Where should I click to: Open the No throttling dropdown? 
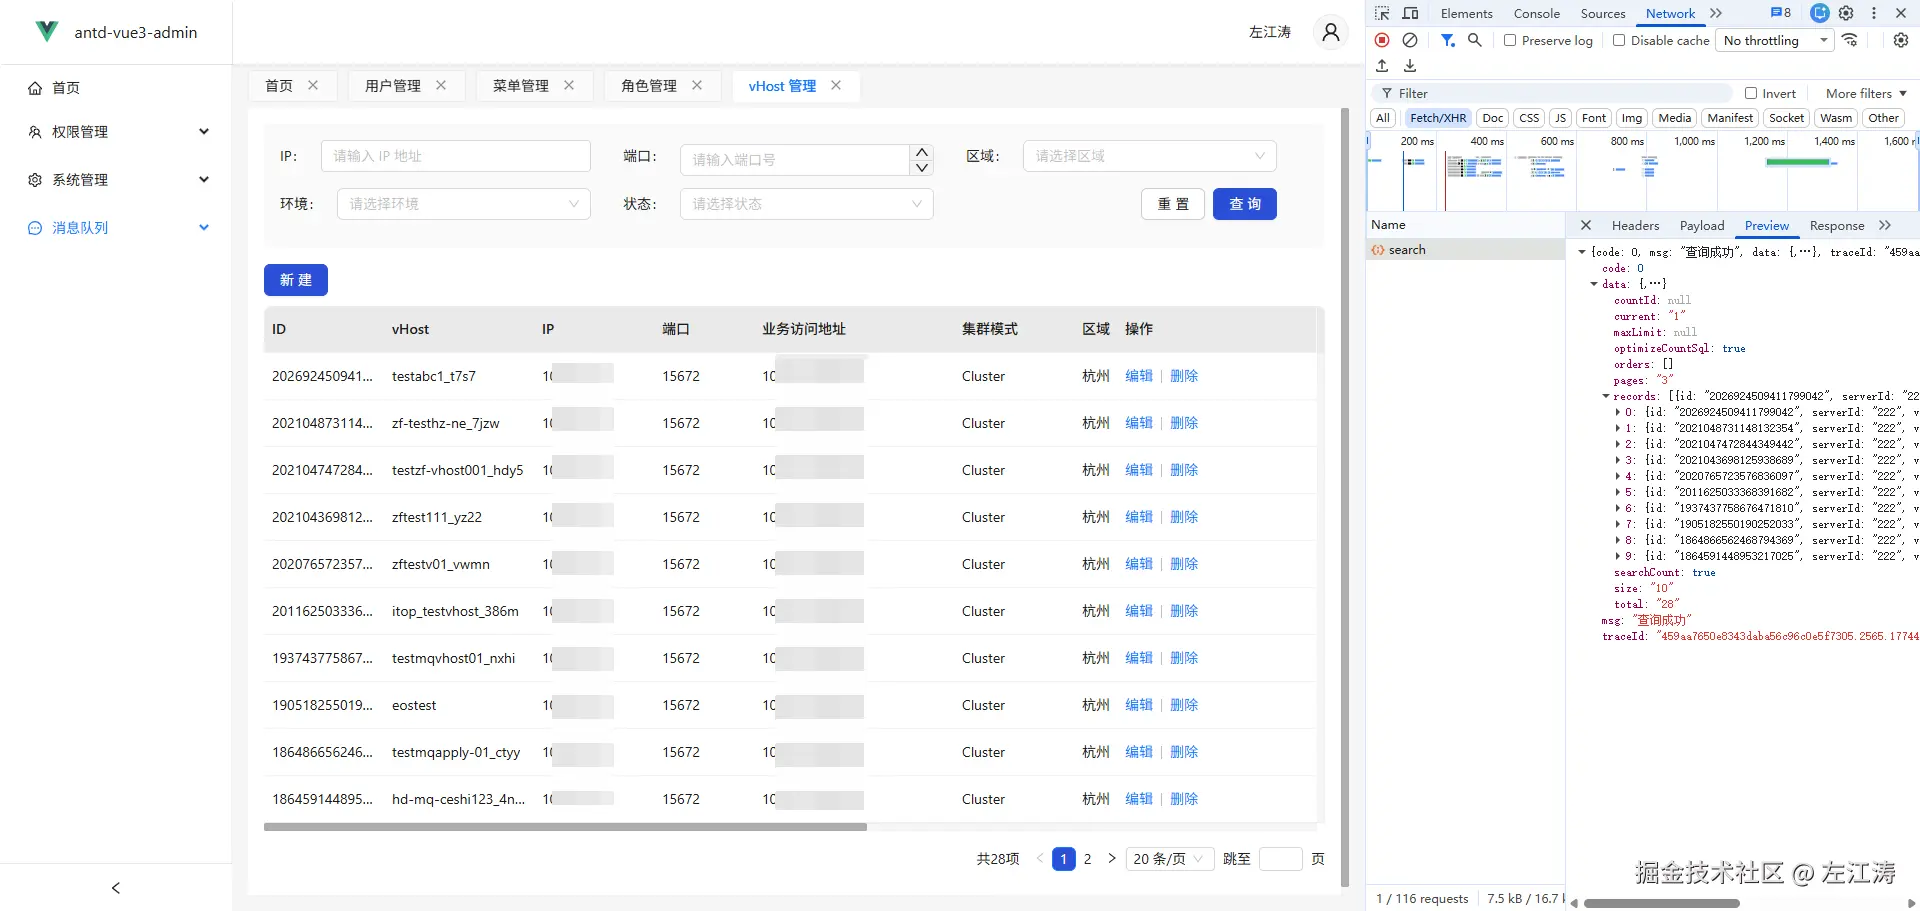[1774, 40]
